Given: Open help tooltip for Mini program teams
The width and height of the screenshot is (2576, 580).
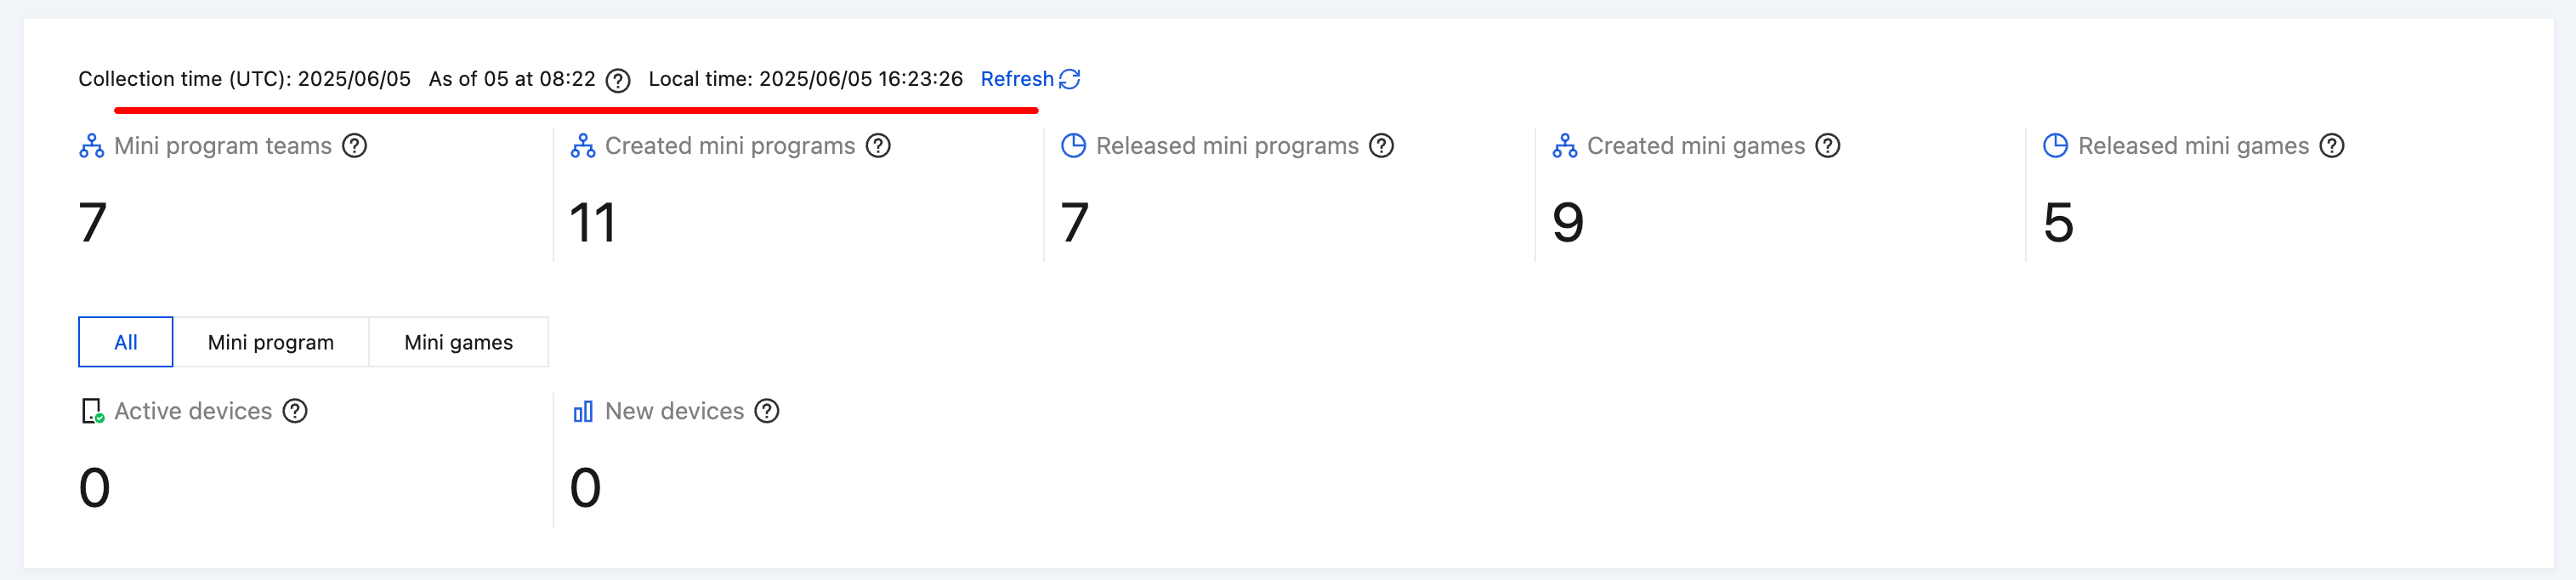Looking at the screenshot, I should pyautogui.click(x=354, y=146).
